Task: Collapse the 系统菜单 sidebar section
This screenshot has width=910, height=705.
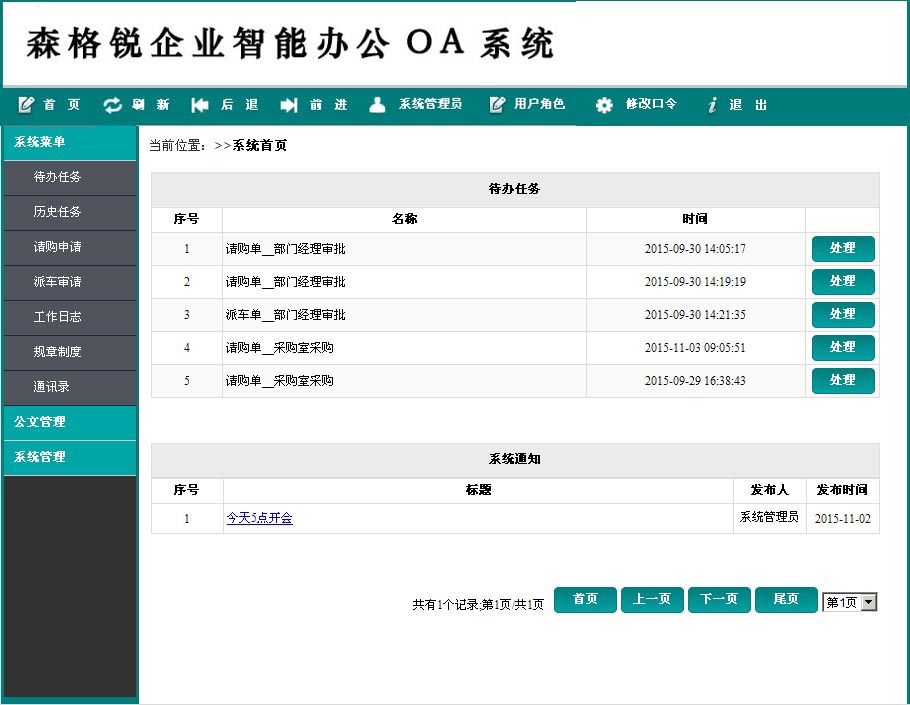Action: pos(69,142)
